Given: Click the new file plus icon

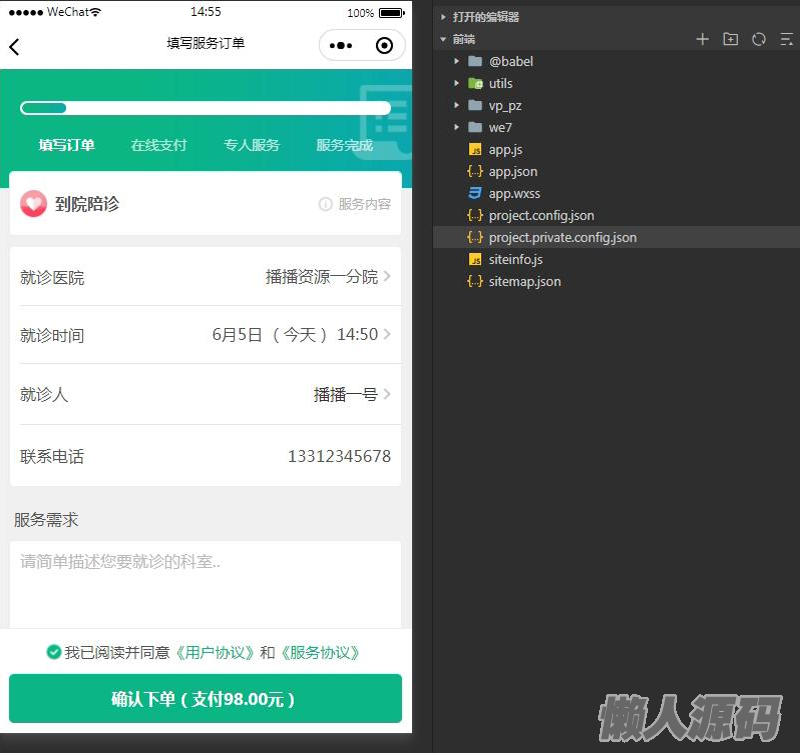Looking at the screenshot, I should (703, 39).
